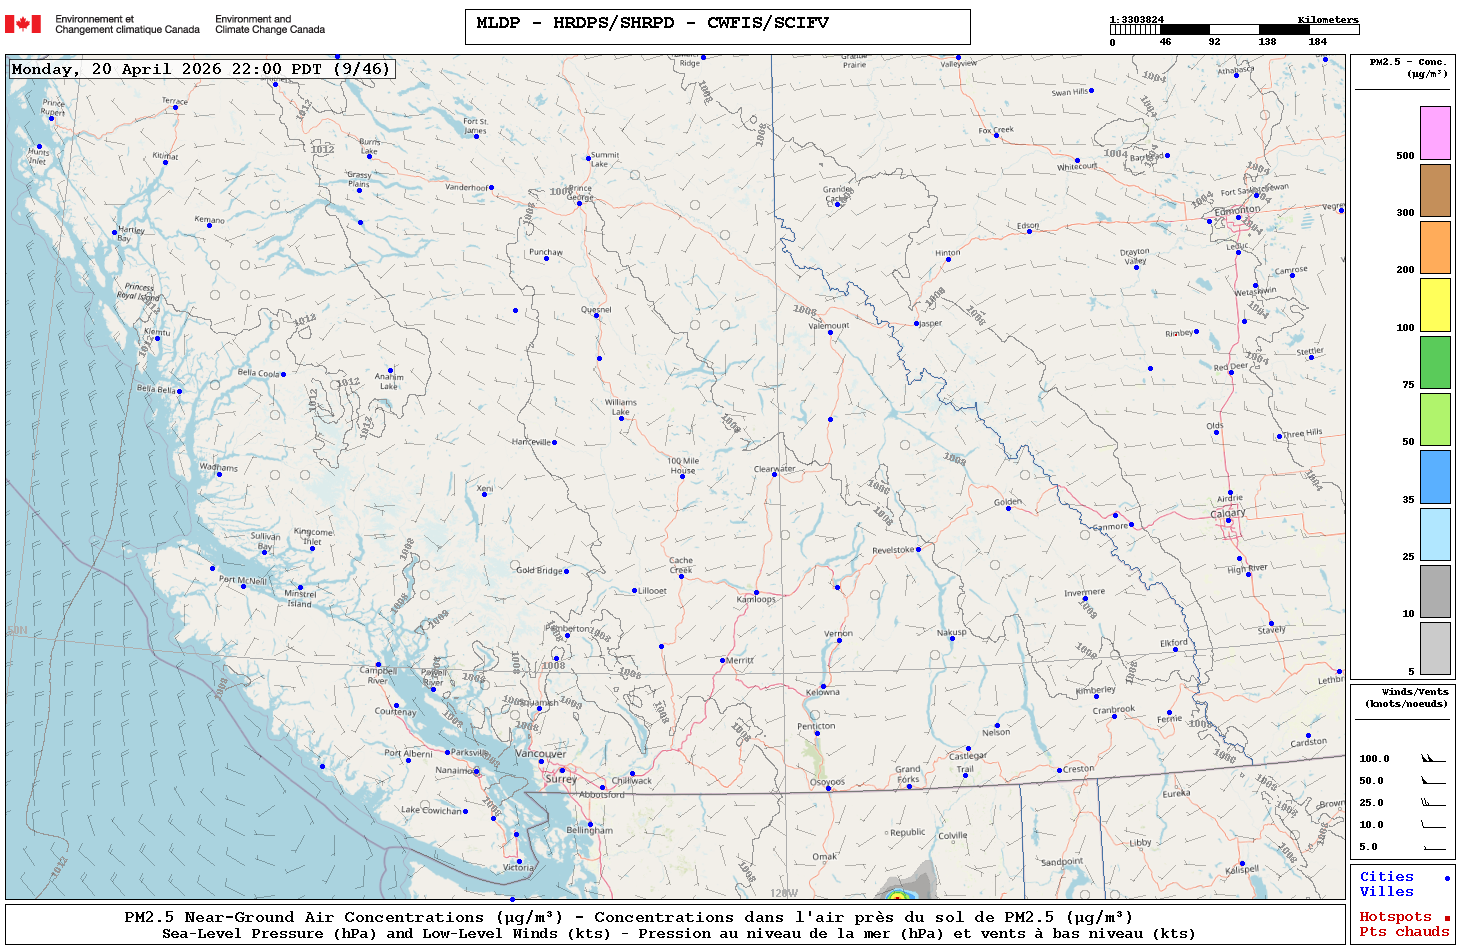Click the pink 500 concentration swatch
Viewport: 1460px width, 950px height.
1435,133
